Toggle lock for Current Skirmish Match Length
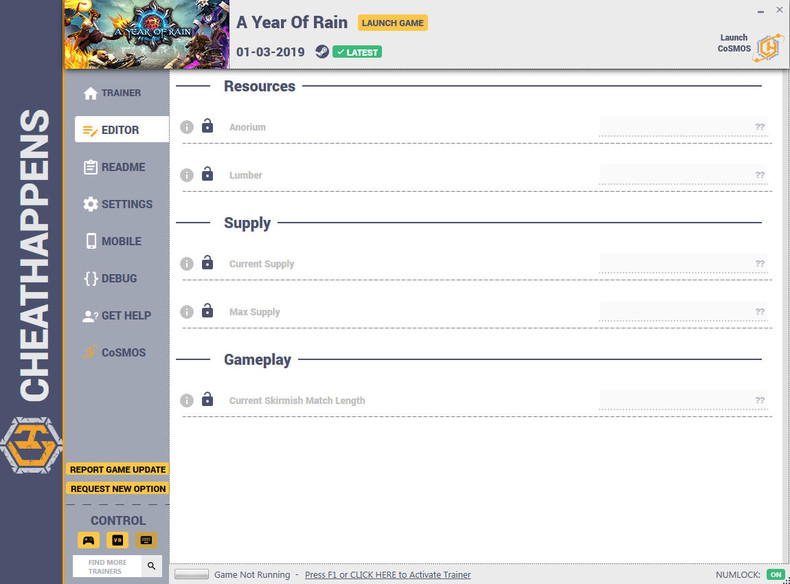The image size is (790, 584). (207, 399)
